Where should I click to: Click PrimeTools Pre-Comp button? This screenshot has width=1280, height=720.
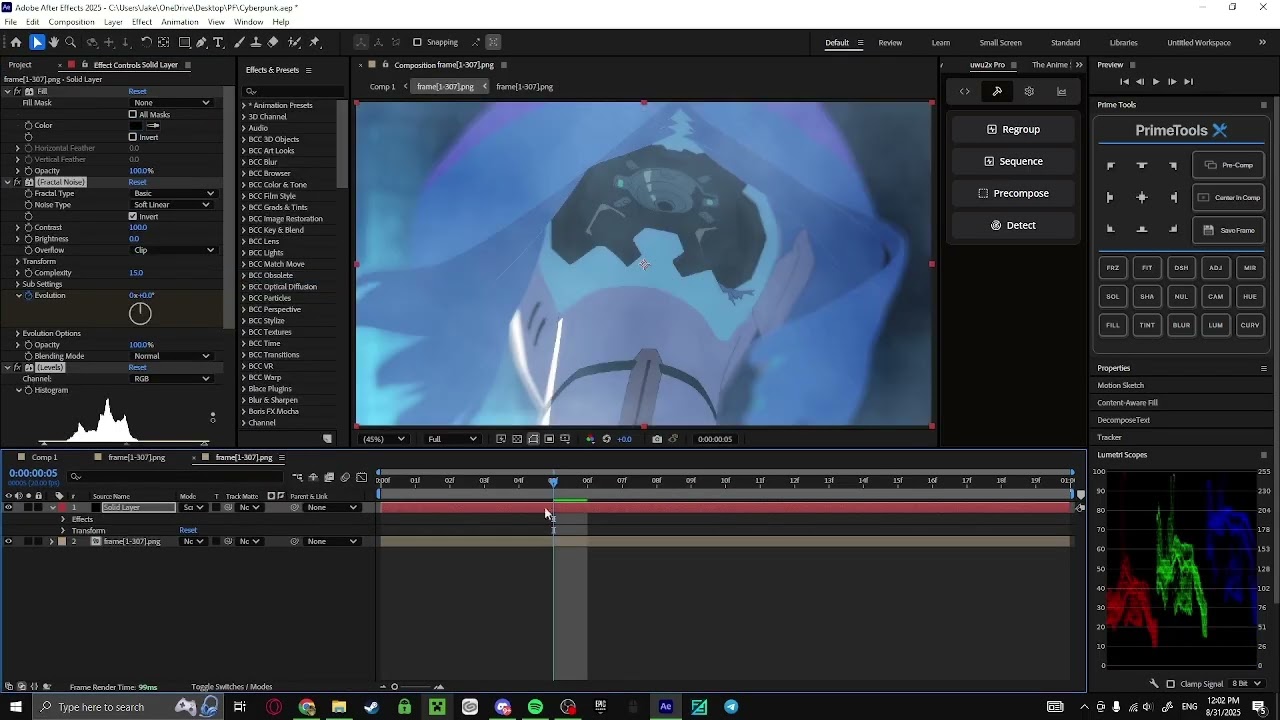pyautogui.click(x=1230, y=165)
